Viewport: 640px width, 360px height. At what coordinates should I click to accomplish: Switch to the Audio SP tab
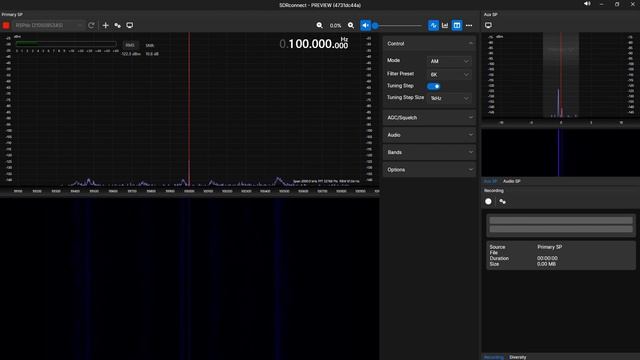pos(511,181)
